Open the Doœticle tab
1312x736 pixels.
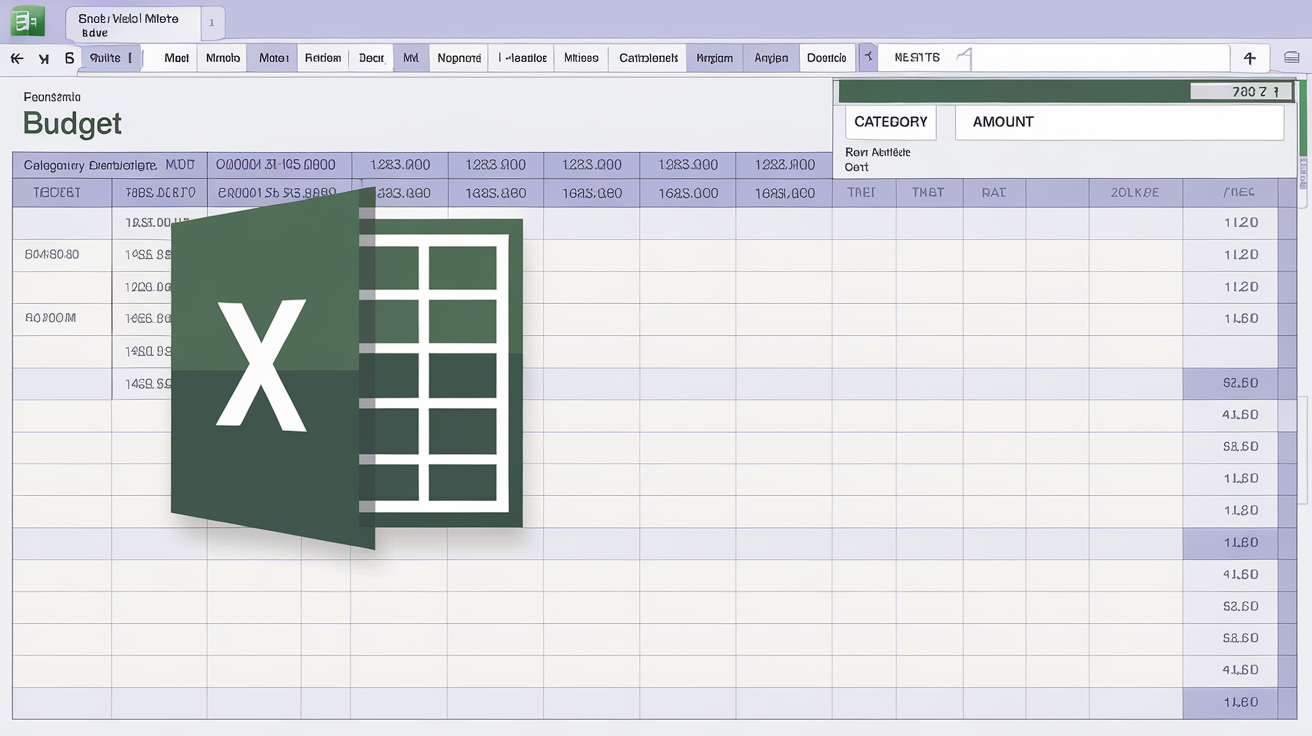pyautogui.click(x=826, y=58)
